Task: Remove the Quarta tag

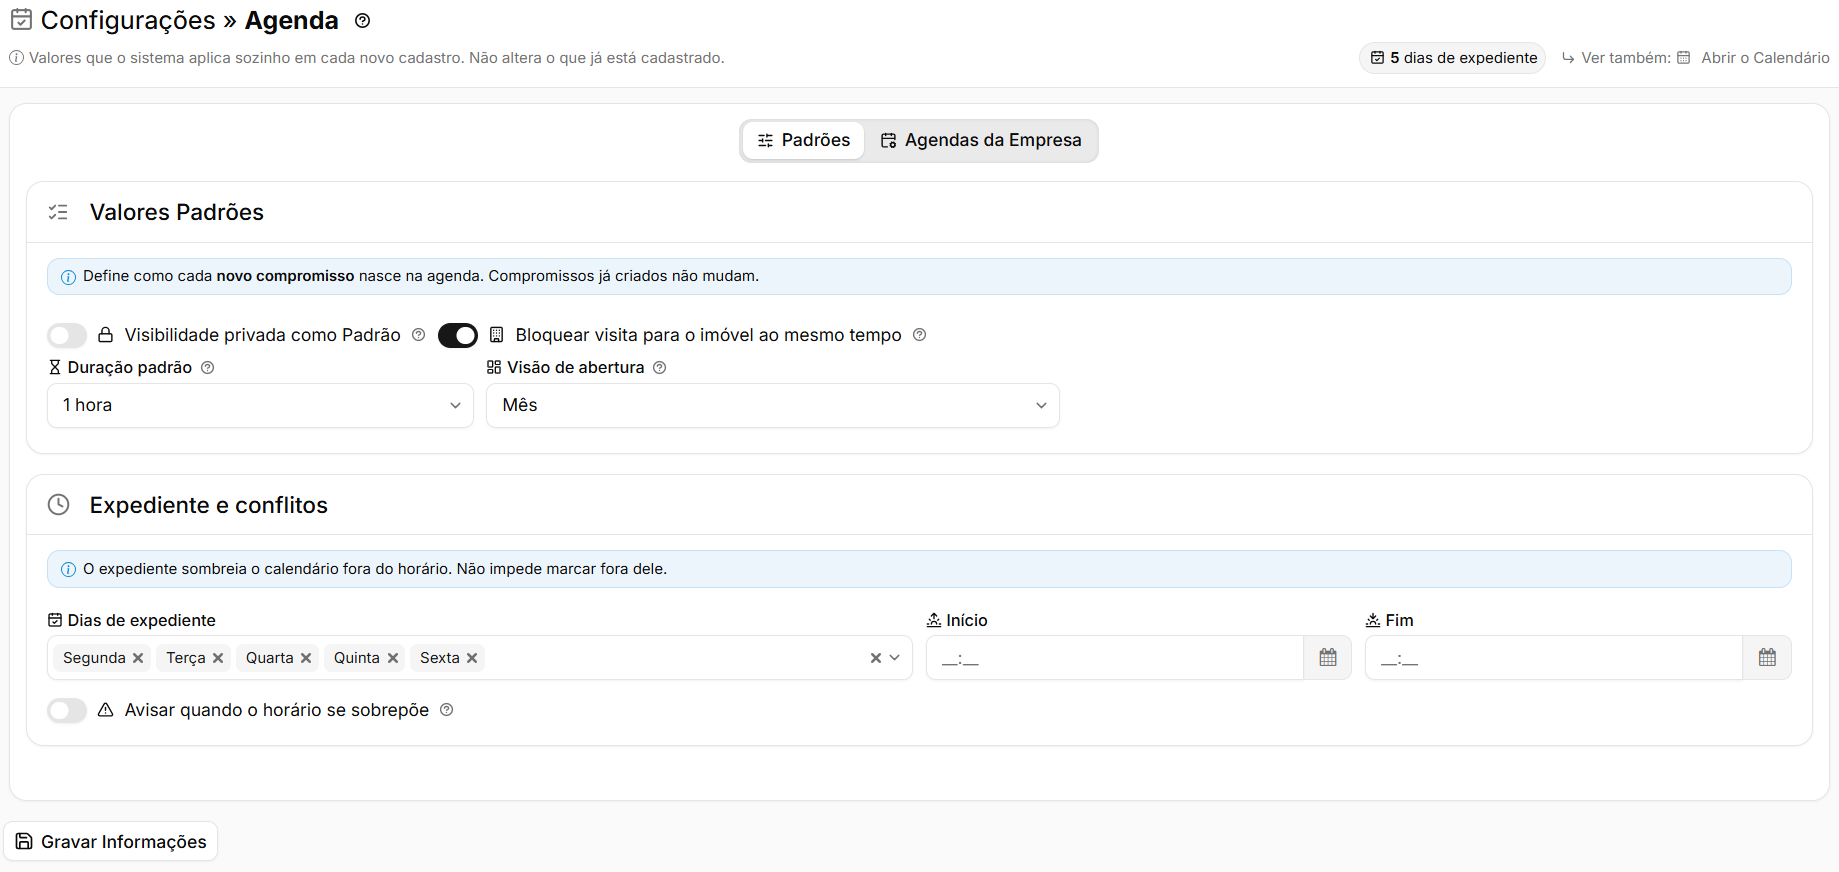Action: tap(306, 658)
